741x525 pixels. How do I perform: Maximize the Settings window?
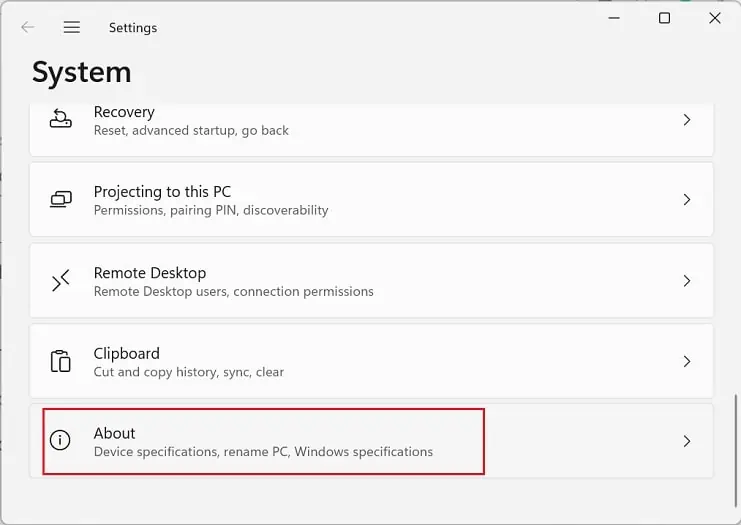pos(664,18)
